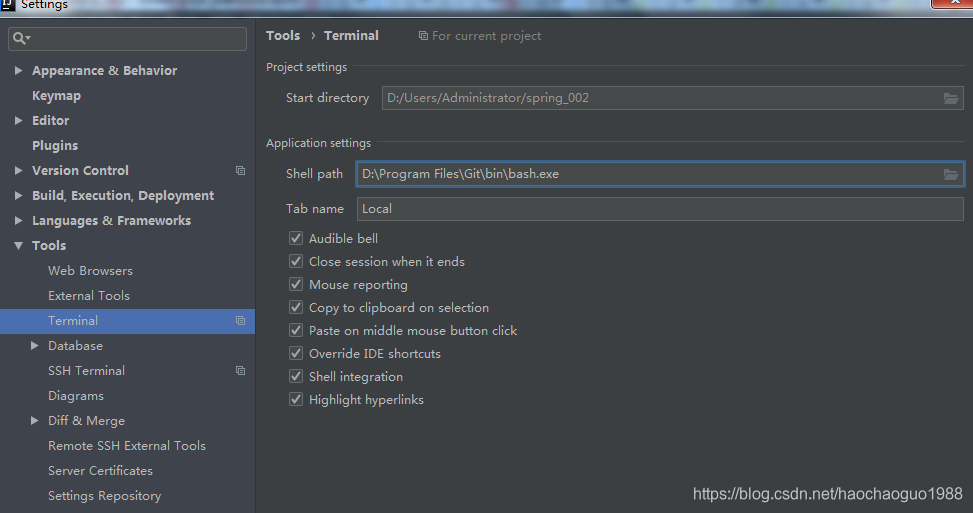Click the IntelliJ icon in title bar

pyautogui.click(x=7, y=5)
